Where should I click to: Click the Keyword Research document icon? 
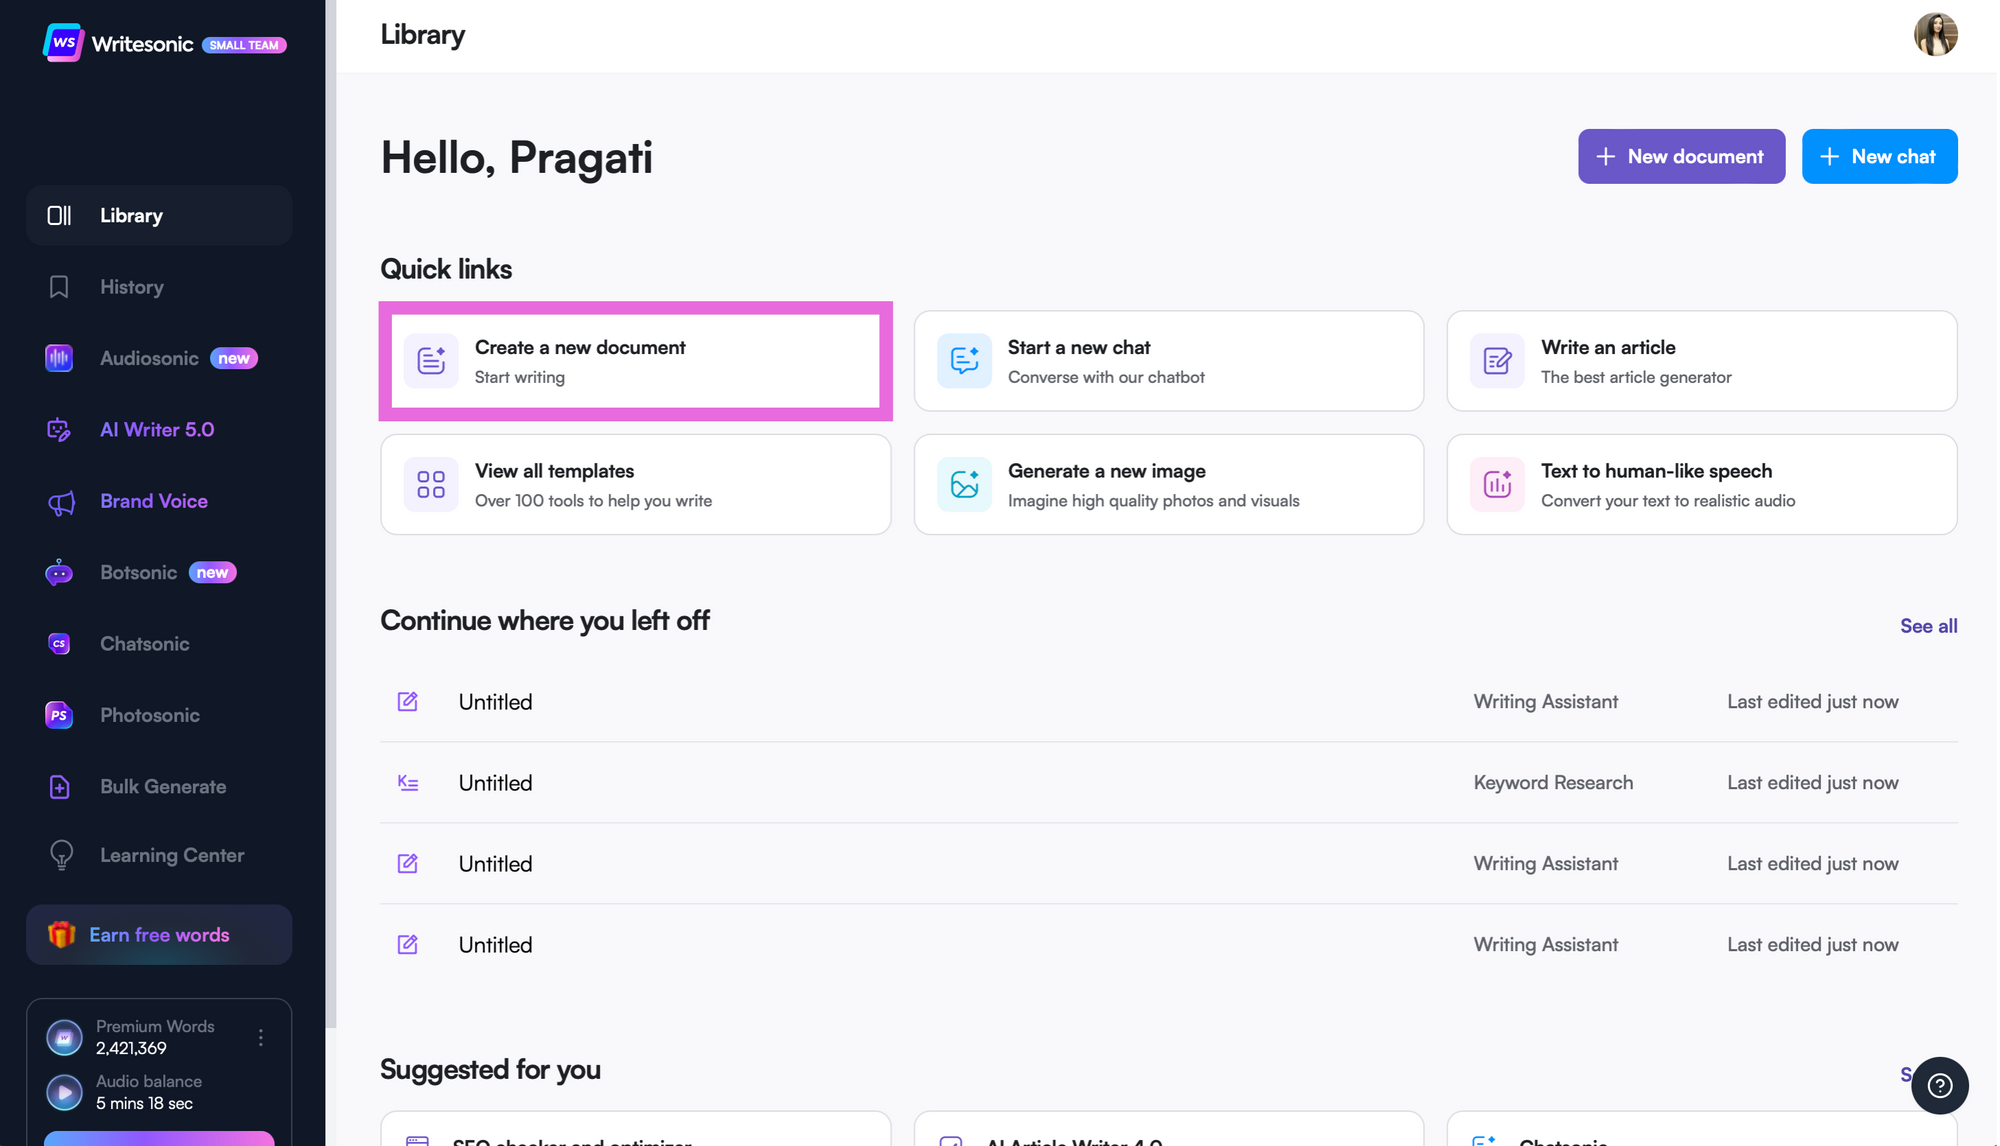point(408,783)
